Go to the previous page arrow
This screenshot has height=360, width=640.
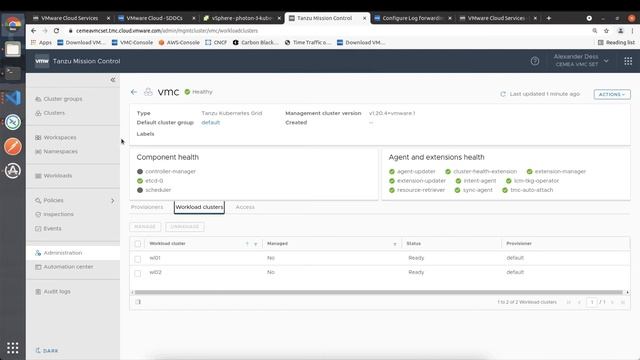pos(579,302)
